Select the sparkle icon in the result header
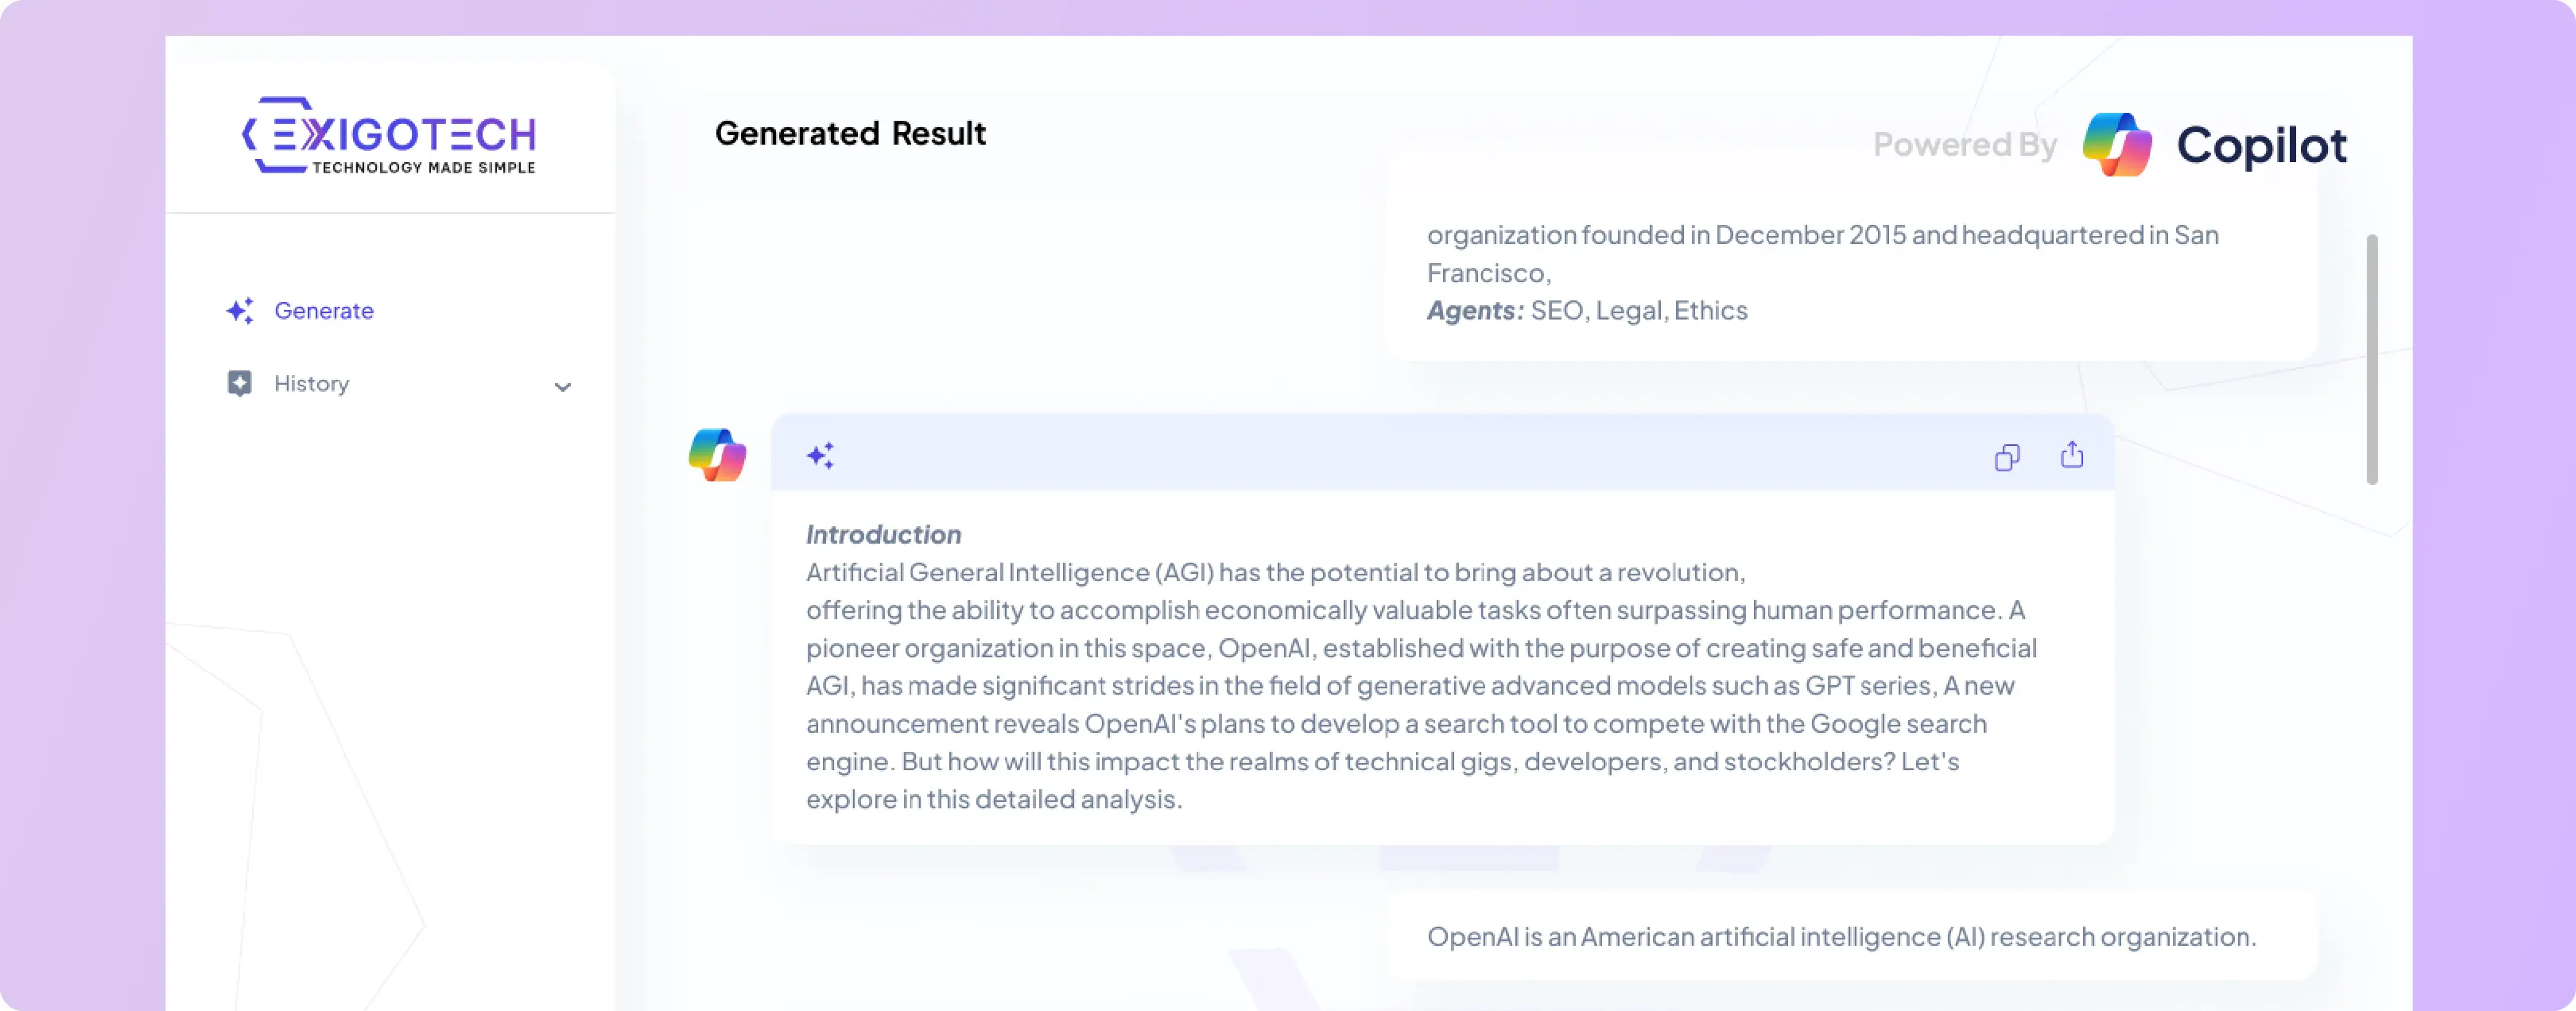The height and width of the screenshot is (1011, 2576). tap(821, 455)
